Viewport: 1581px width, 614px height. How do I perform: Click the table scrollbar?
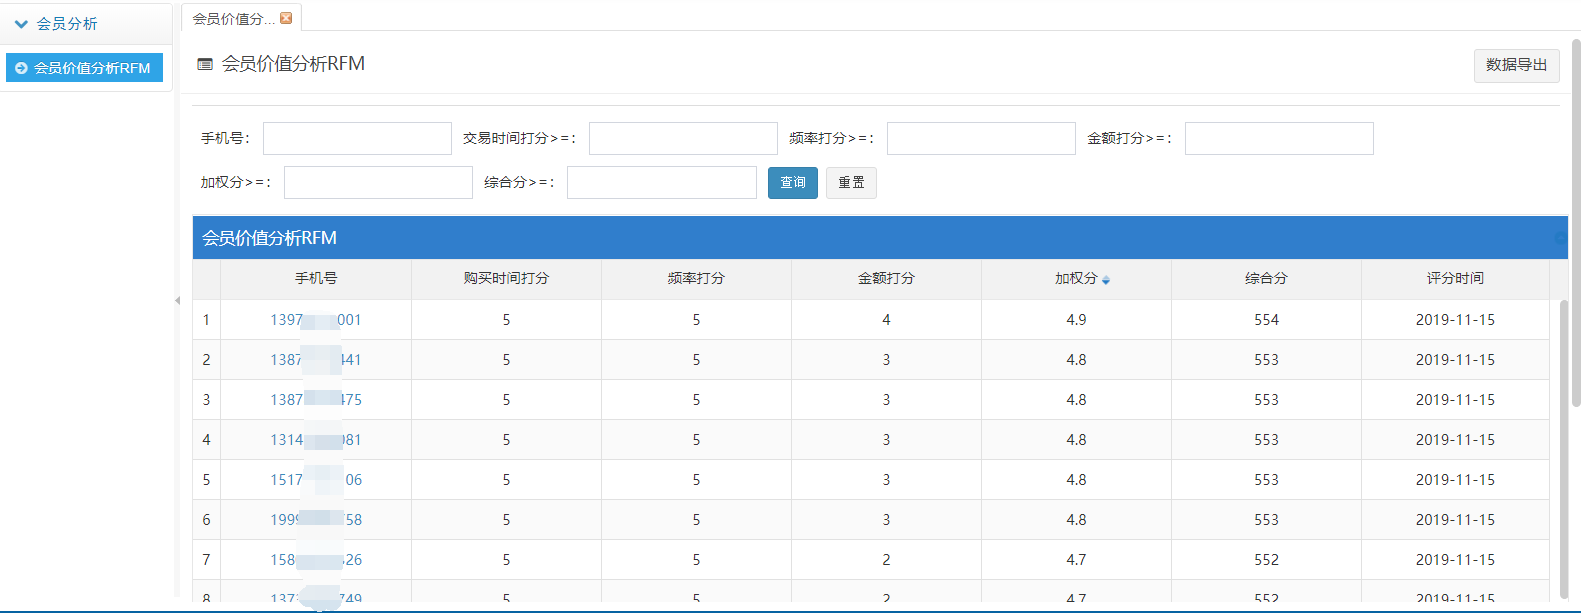tap(1564, 448)
